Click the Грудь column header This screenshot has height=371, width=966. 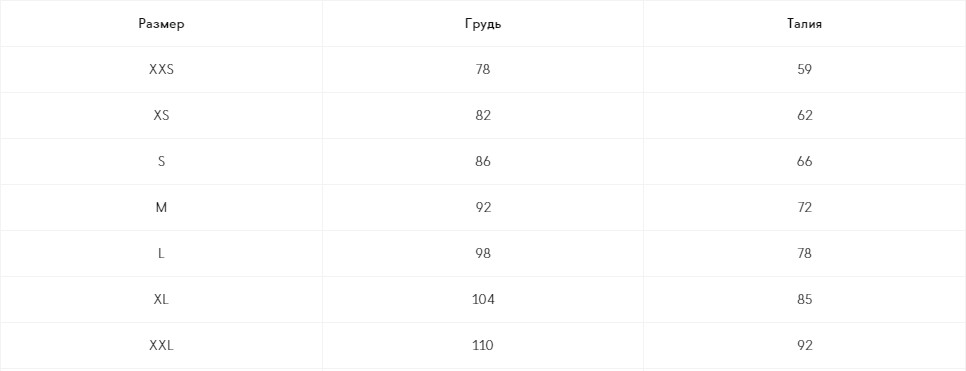point(483,24)
